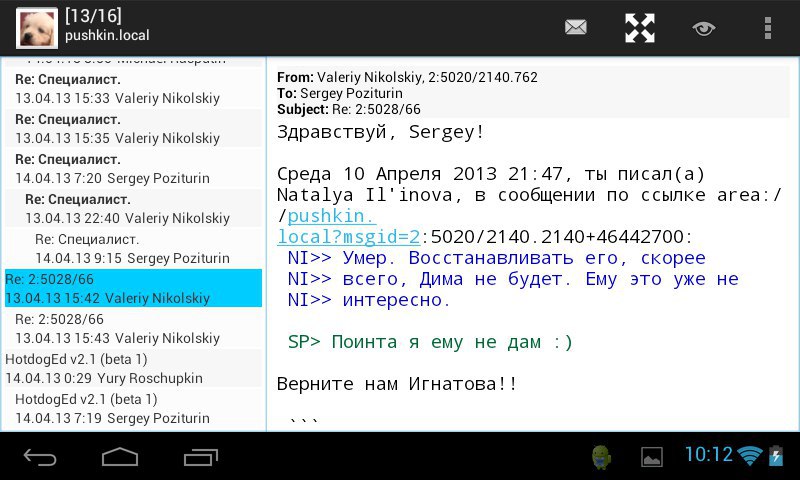The height and width of the screenshot is (480, 800).
Task: Open message Re: 2:5028/66 from 13.04.13 15:43
Action: (x=133, y=328)
